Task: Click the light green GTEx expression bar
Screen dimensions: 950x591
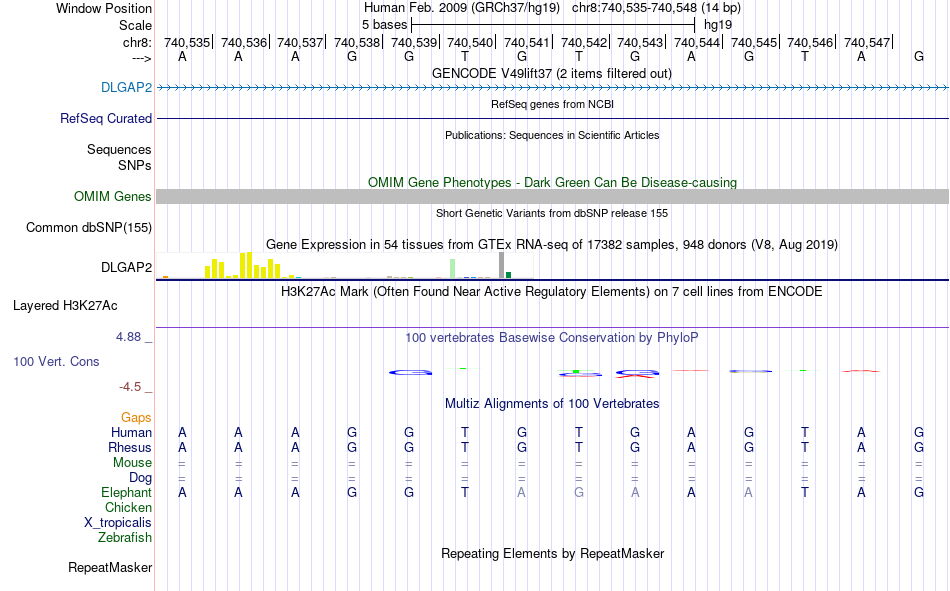Action: click(x=453, y=269)
